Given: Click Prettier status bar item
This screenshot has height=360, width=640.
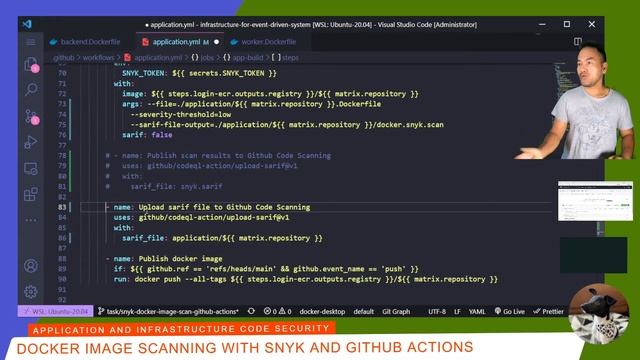Looking at the screenshot, I should pos(549,311).
